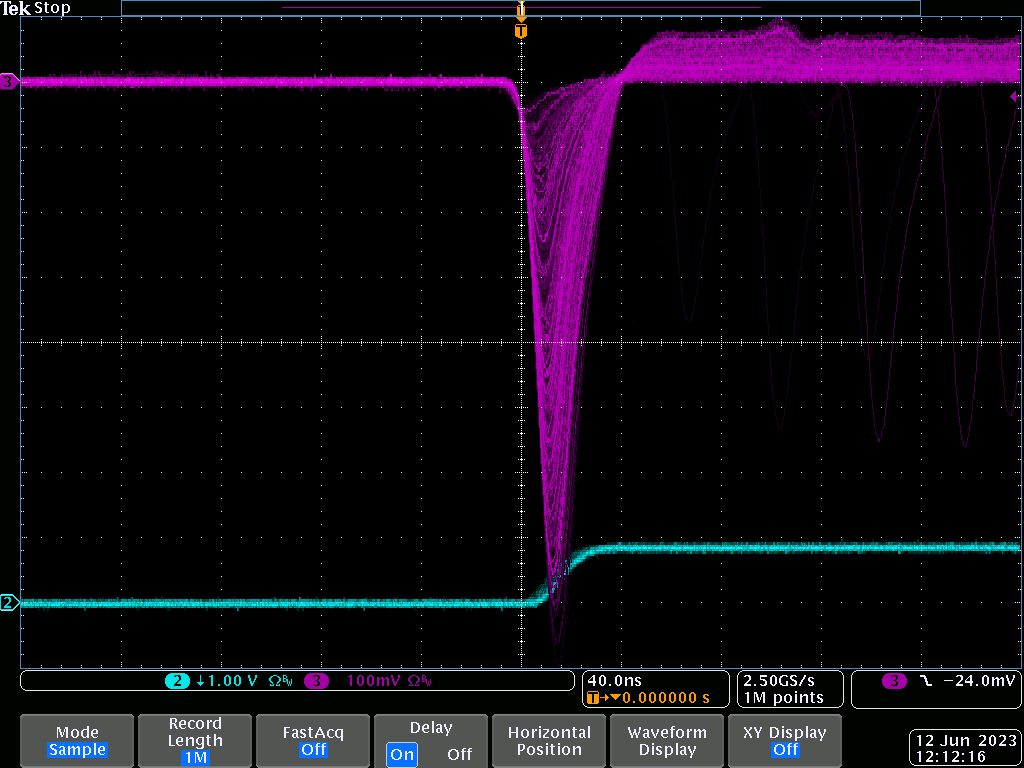The width and height of the screenshot is (1024, 768).
Task: Switch Delay to Off
Action: pos(459,754)
